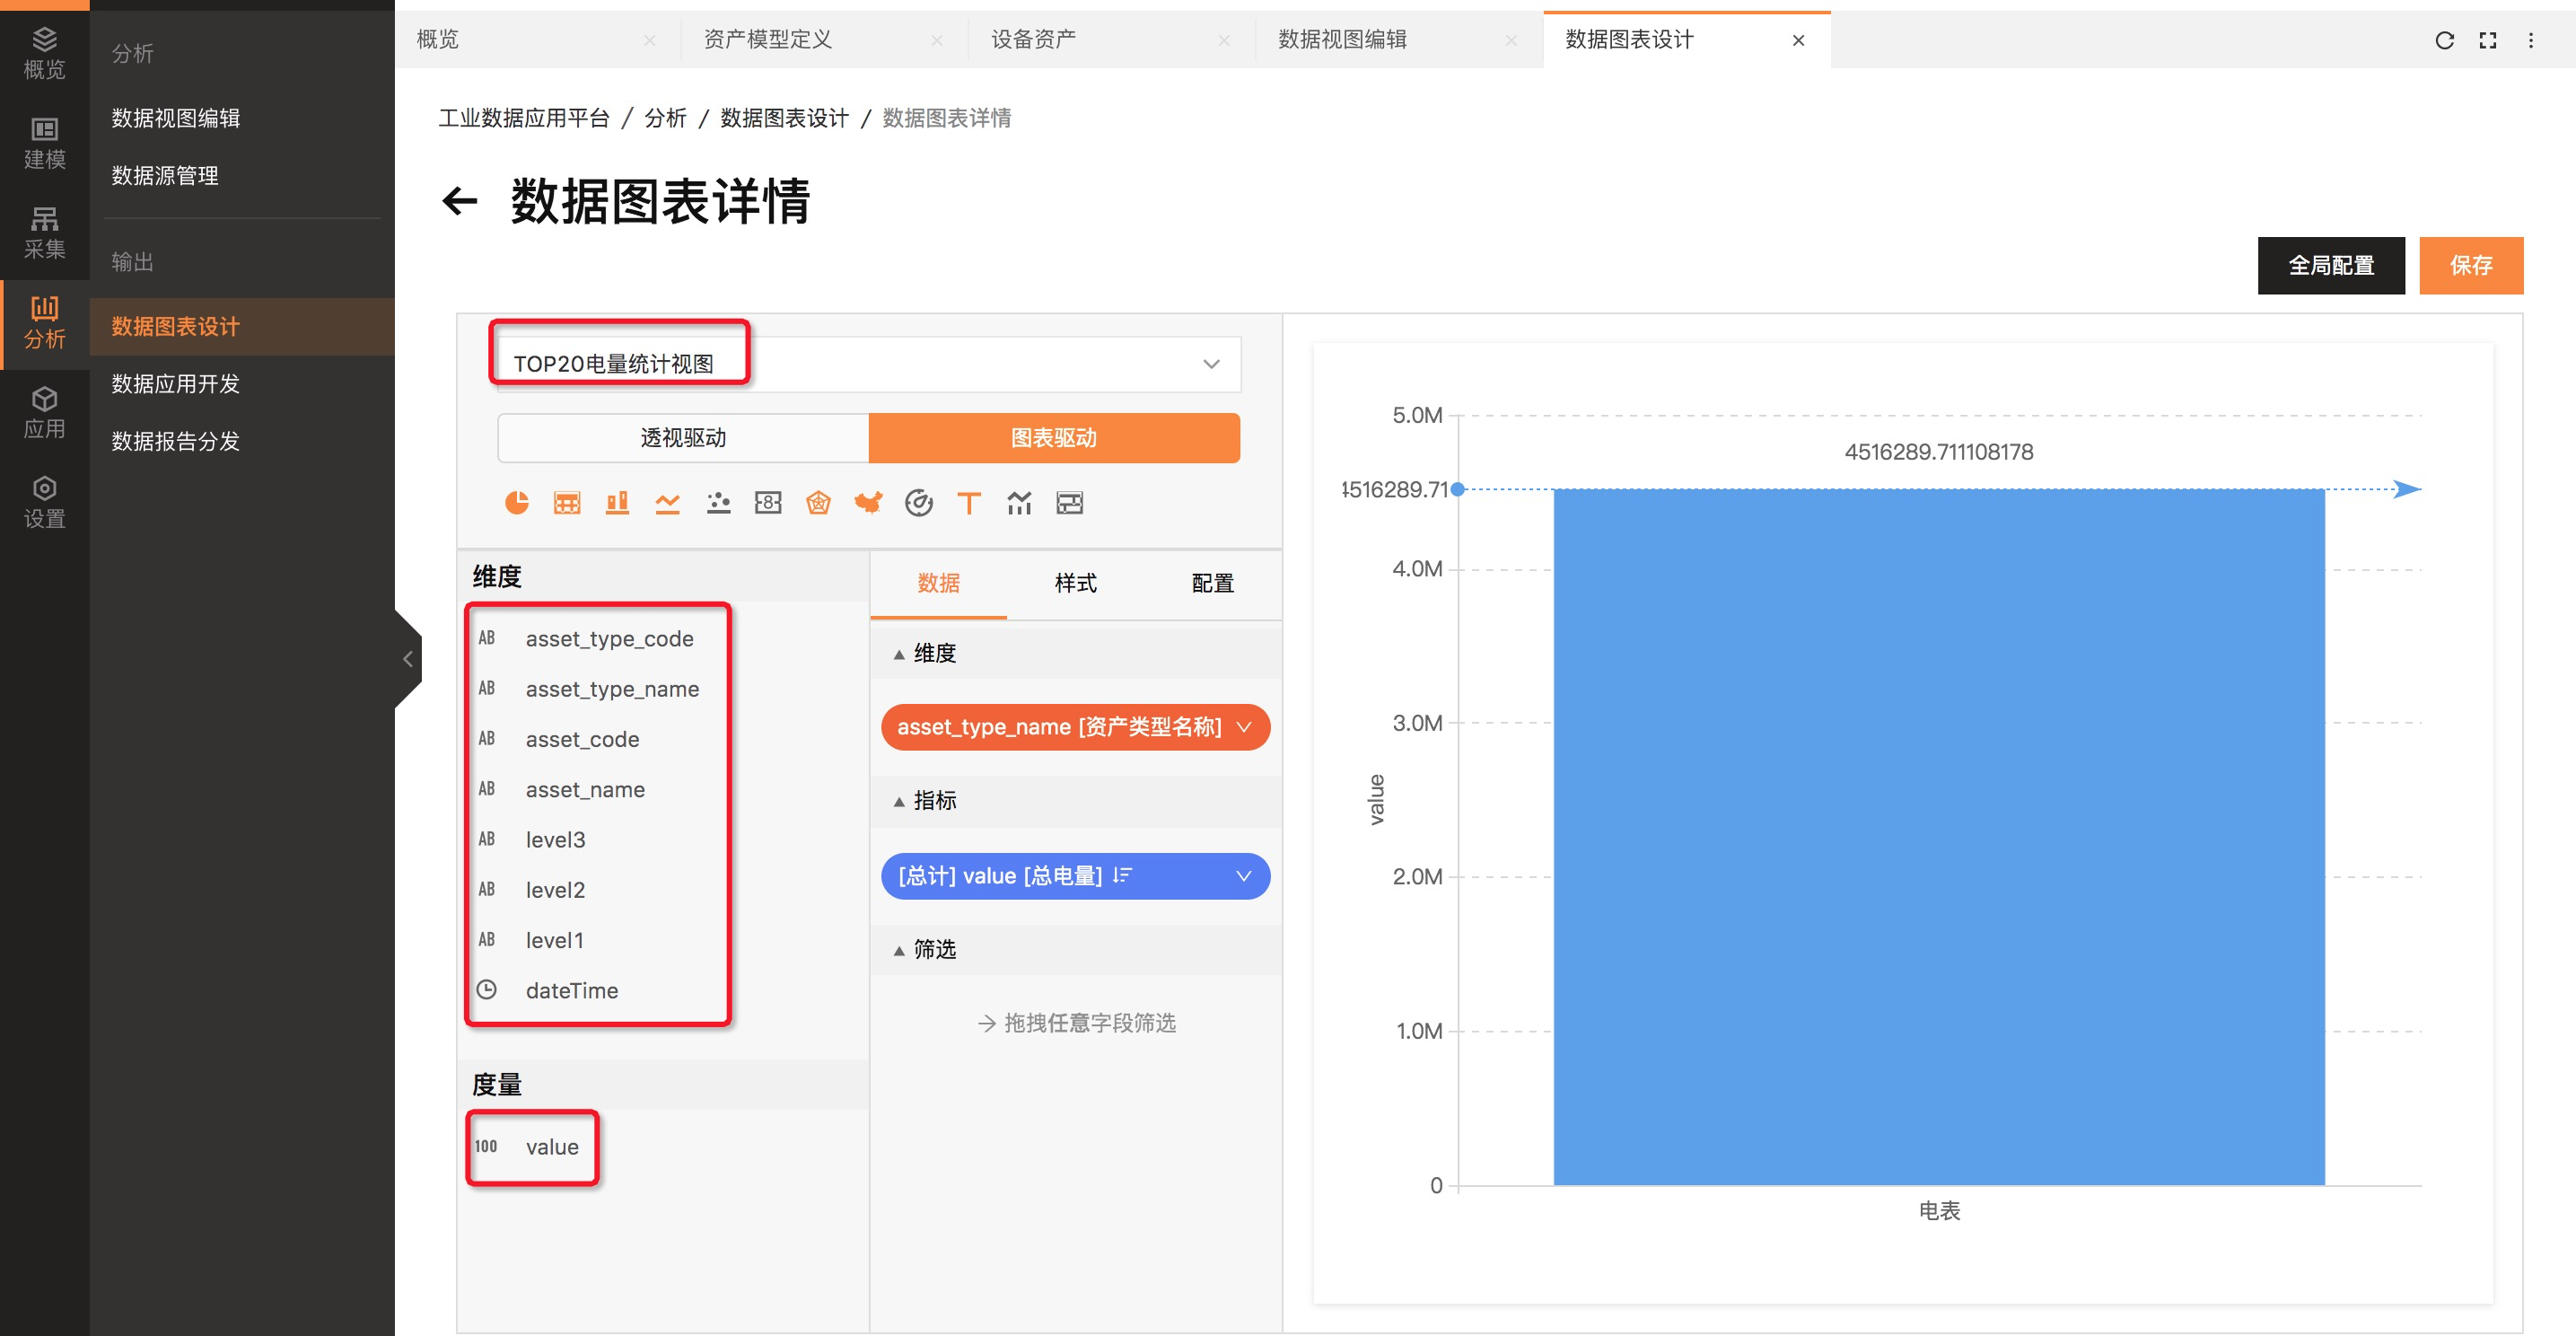Image resolution: width=2576 pixels, height=1336 pixels.
Task: Open 应用 in the left sidebar
Action: pos(44,414)
